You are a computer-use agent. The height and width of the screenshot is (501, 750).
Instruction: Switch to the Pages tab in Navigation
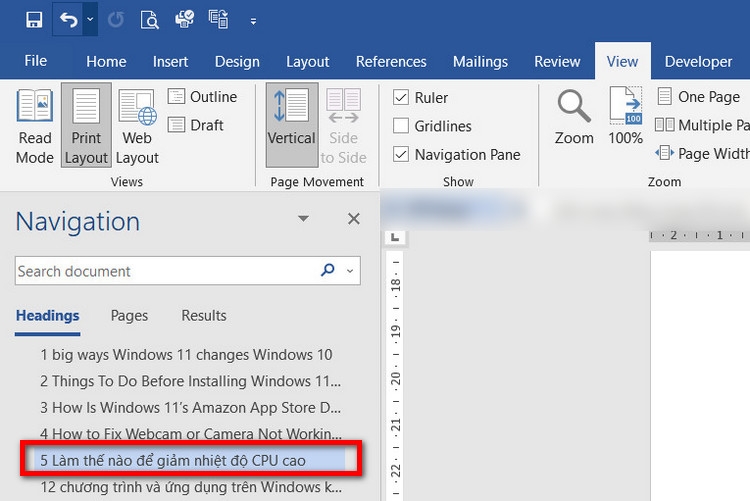[129, 315]
